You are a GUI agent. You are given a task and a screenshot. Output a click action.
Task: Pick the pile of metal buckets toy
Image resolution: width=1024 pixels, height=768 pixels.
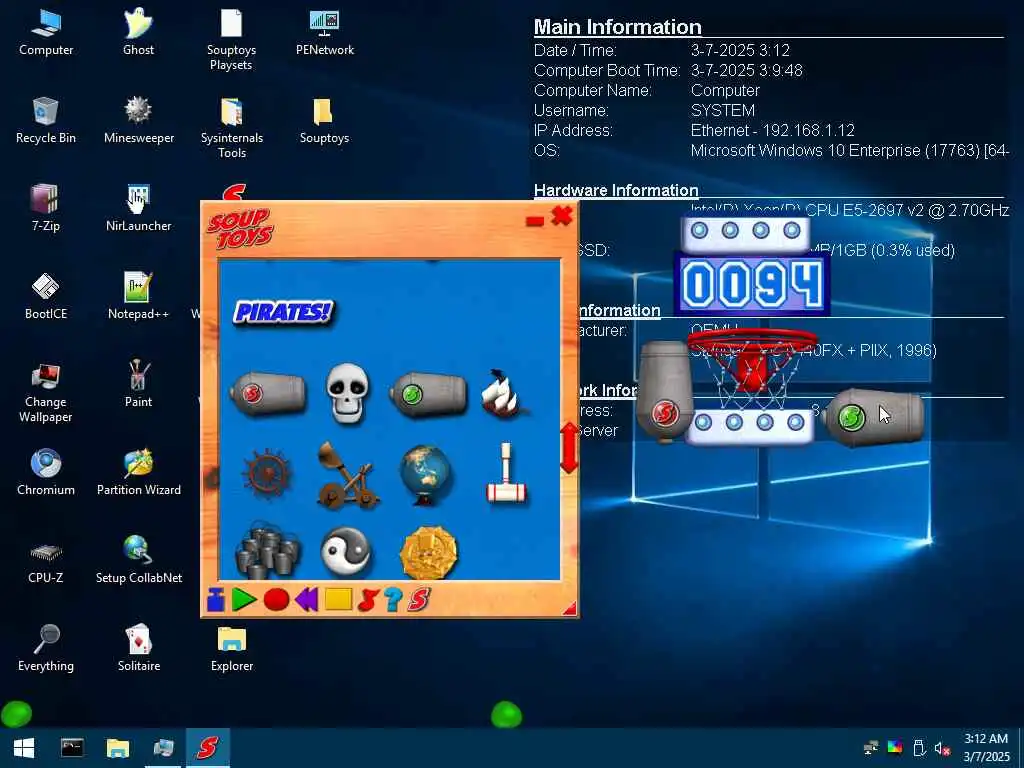pos(268,551)
